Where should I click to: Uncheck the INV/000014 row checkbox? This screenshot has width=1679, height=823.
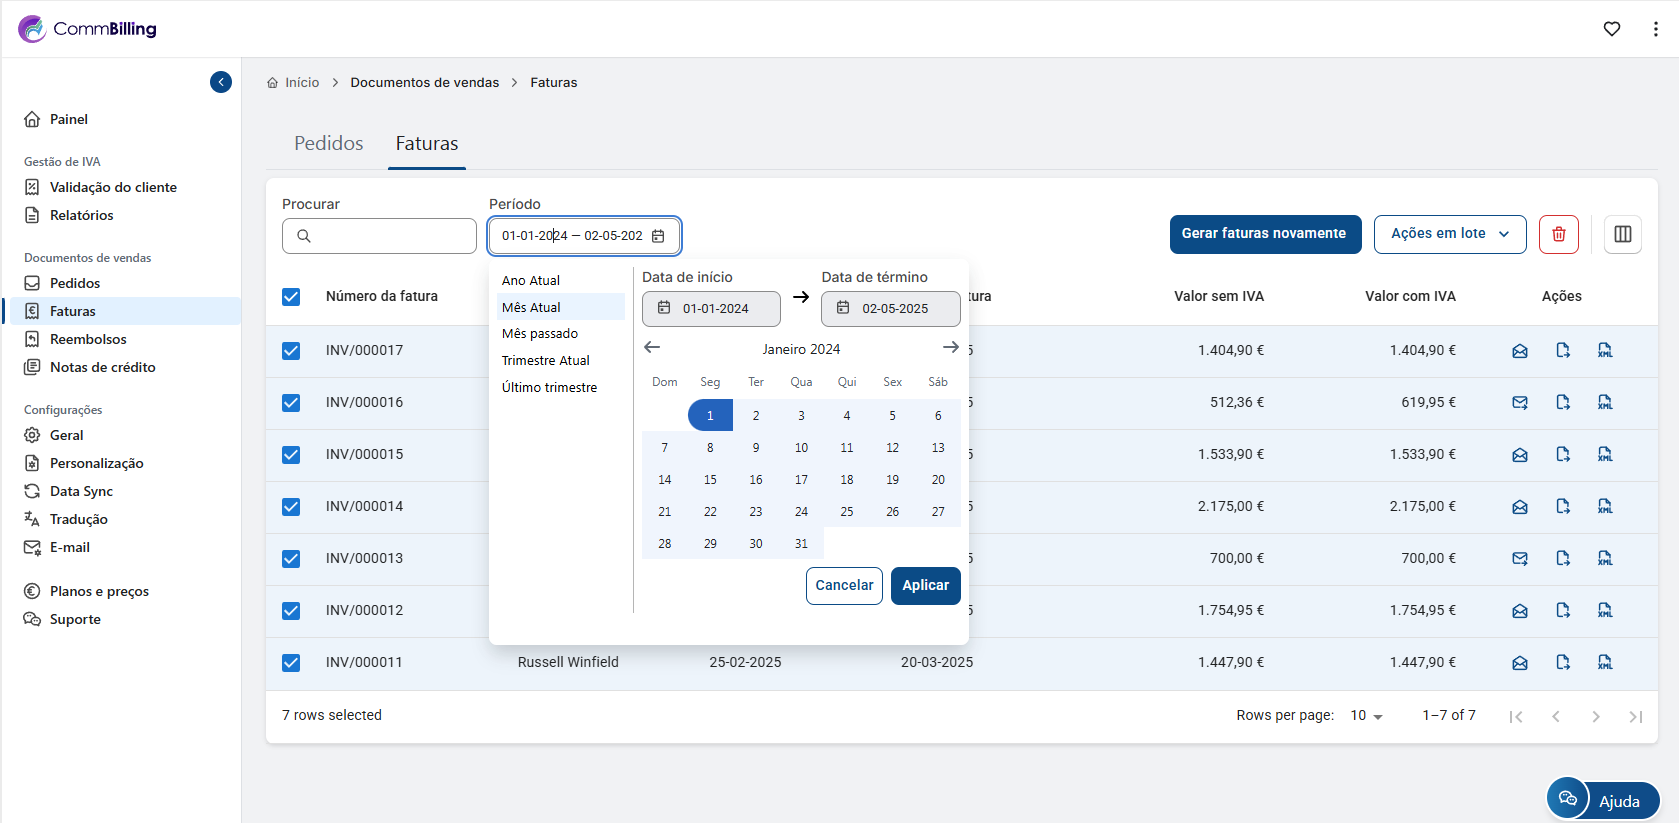(291, 507)
